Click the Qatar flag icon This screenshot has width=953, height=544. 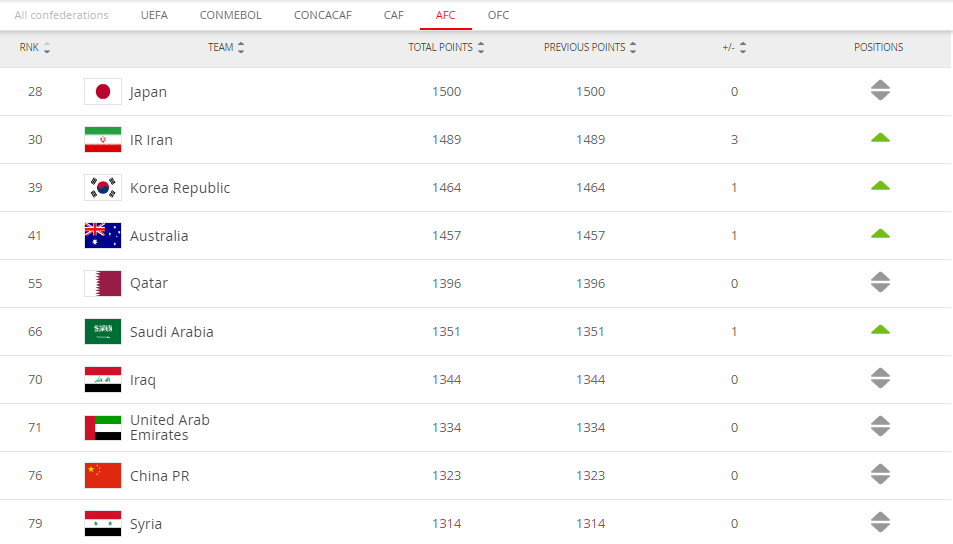[x=103, y=284]
